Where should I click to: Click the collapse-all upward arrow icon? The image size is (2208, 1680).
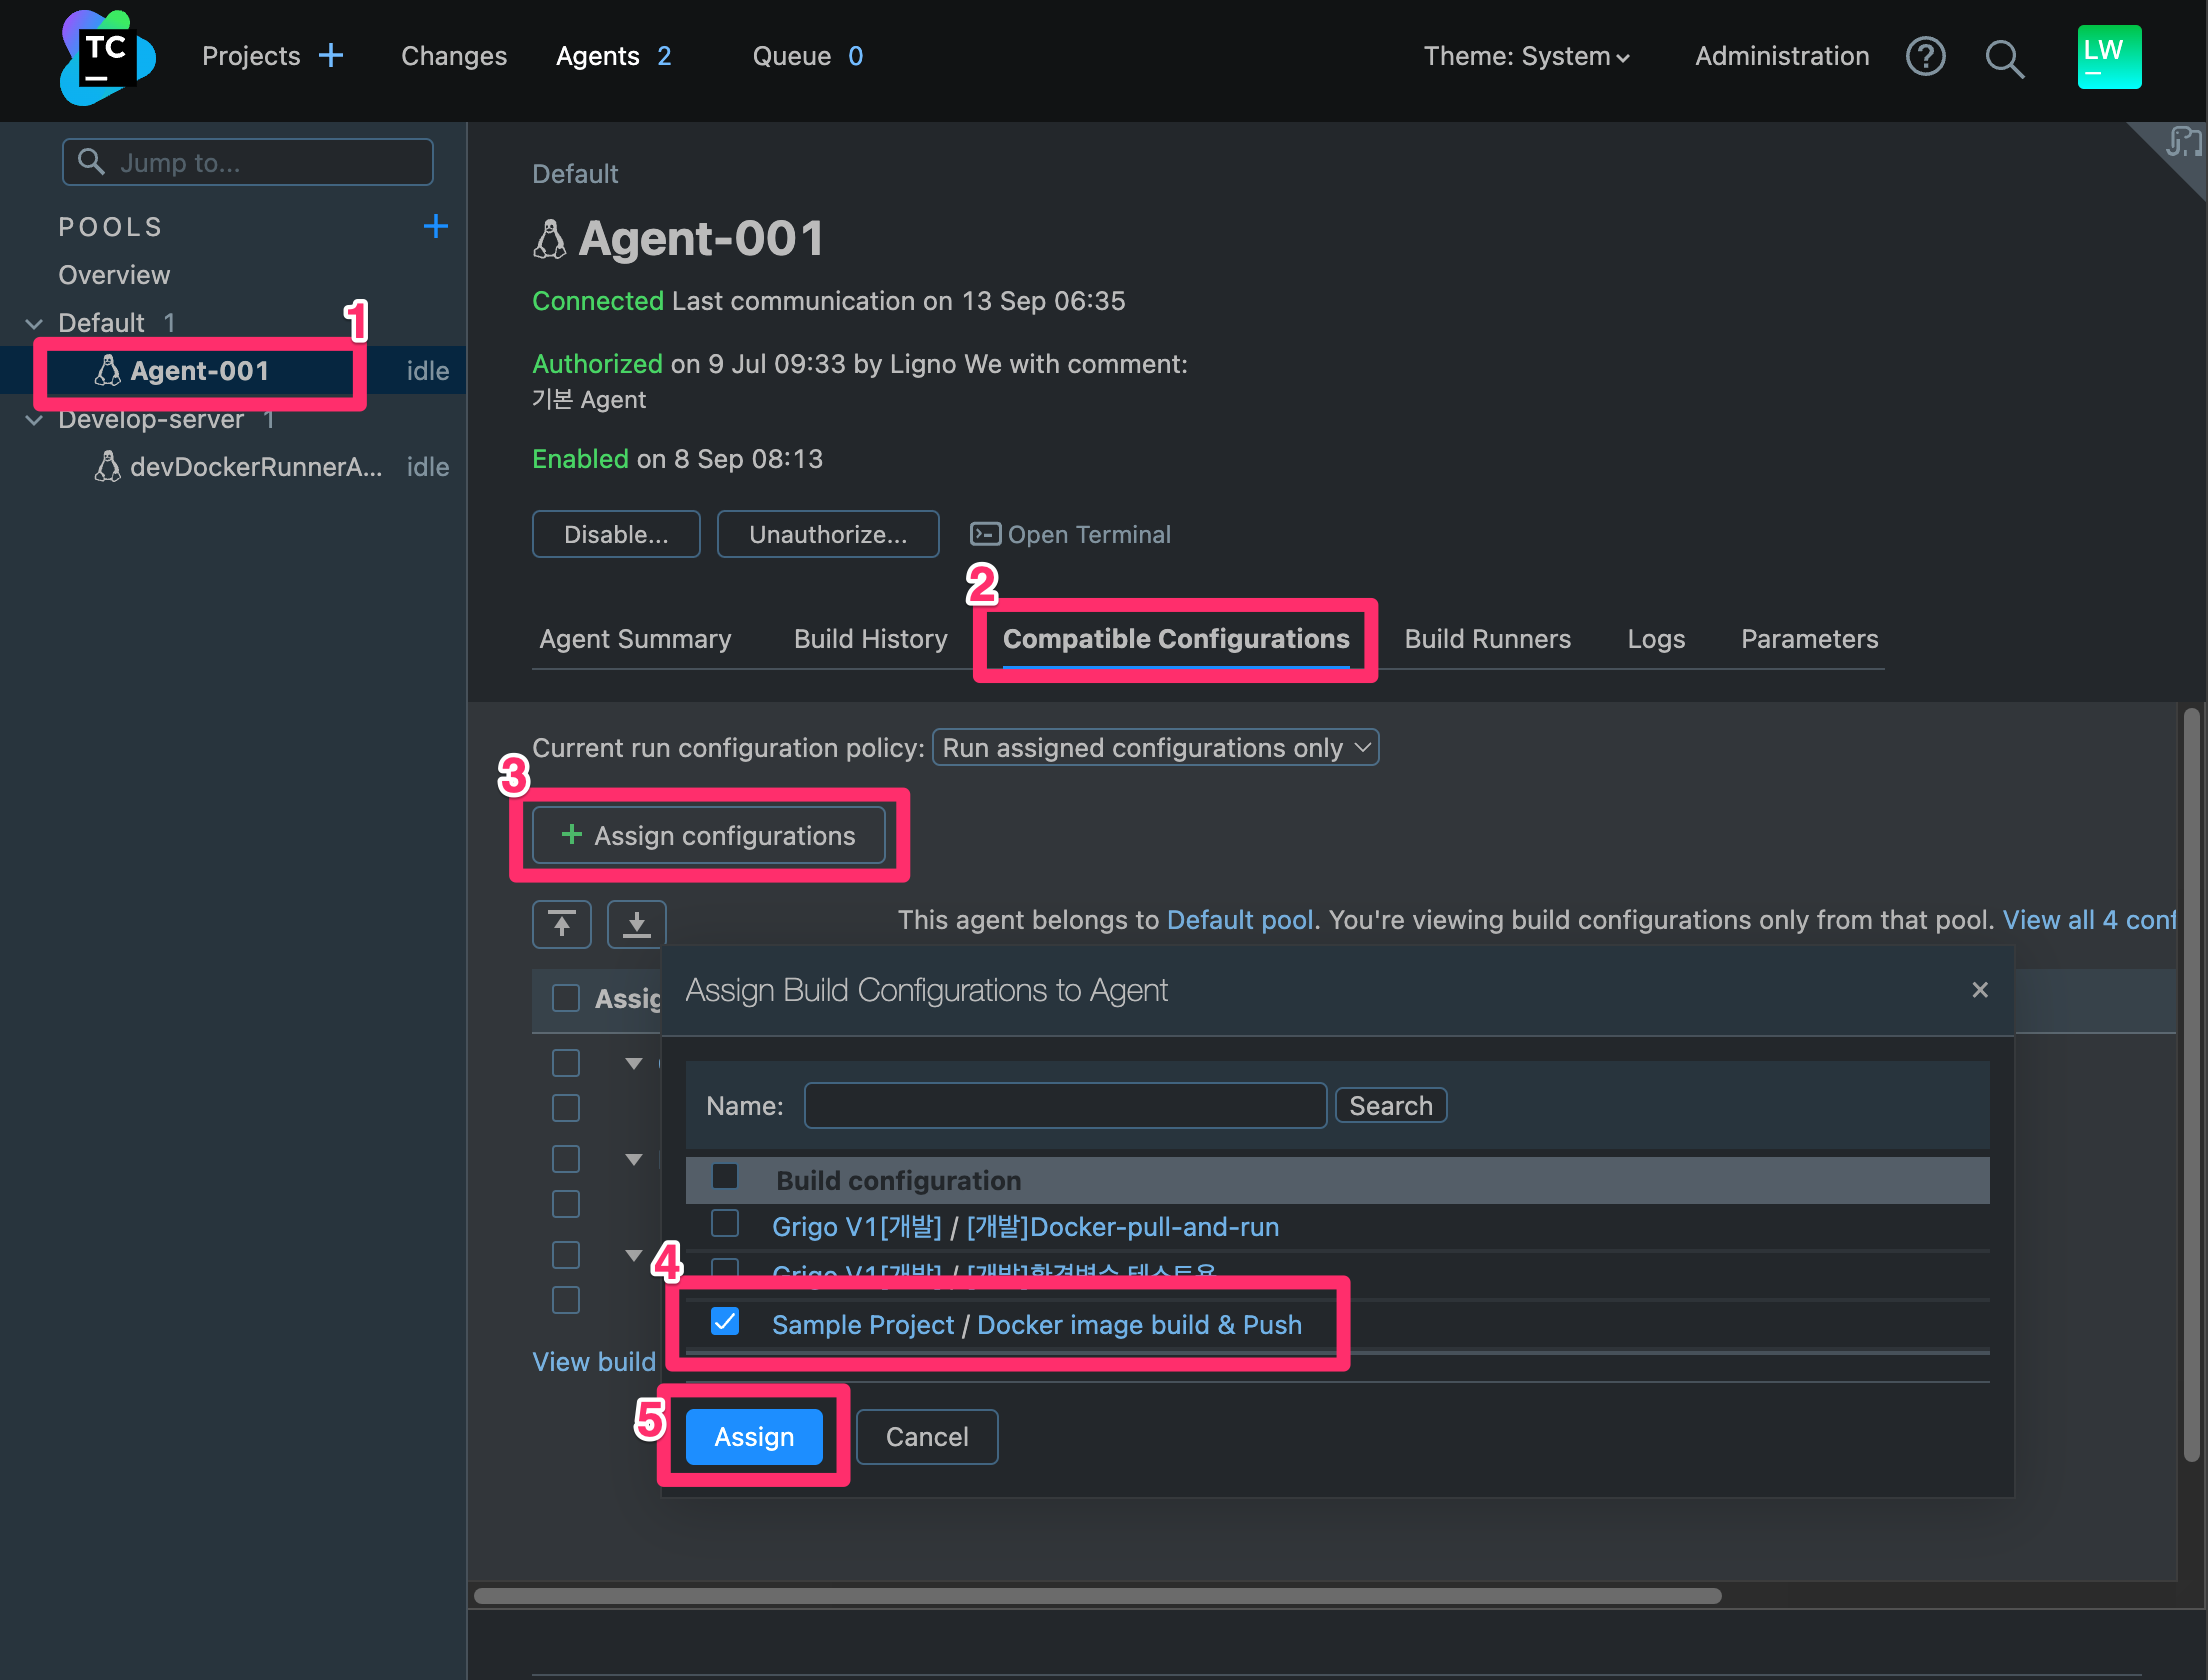tap(562, 924)
